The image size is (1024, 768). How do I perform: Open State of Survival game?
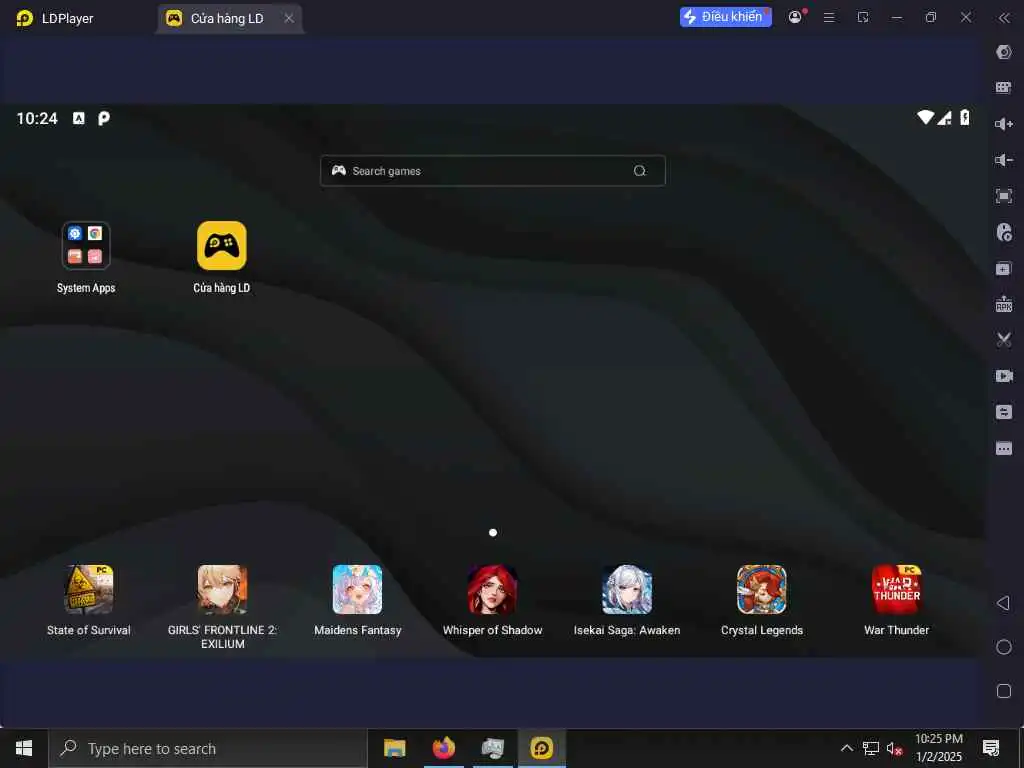(x=88, y=590)
